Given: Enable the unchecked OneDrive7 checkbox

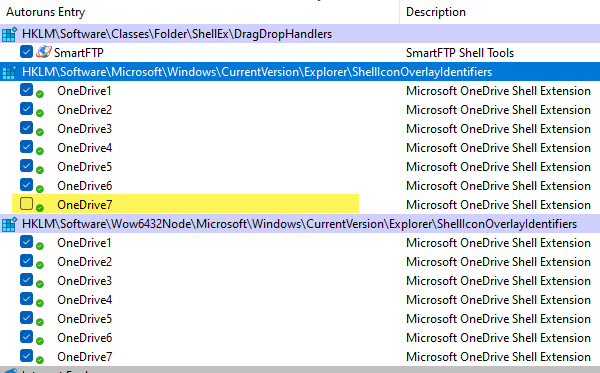Looking at the screenshot, I should point(26,204).
